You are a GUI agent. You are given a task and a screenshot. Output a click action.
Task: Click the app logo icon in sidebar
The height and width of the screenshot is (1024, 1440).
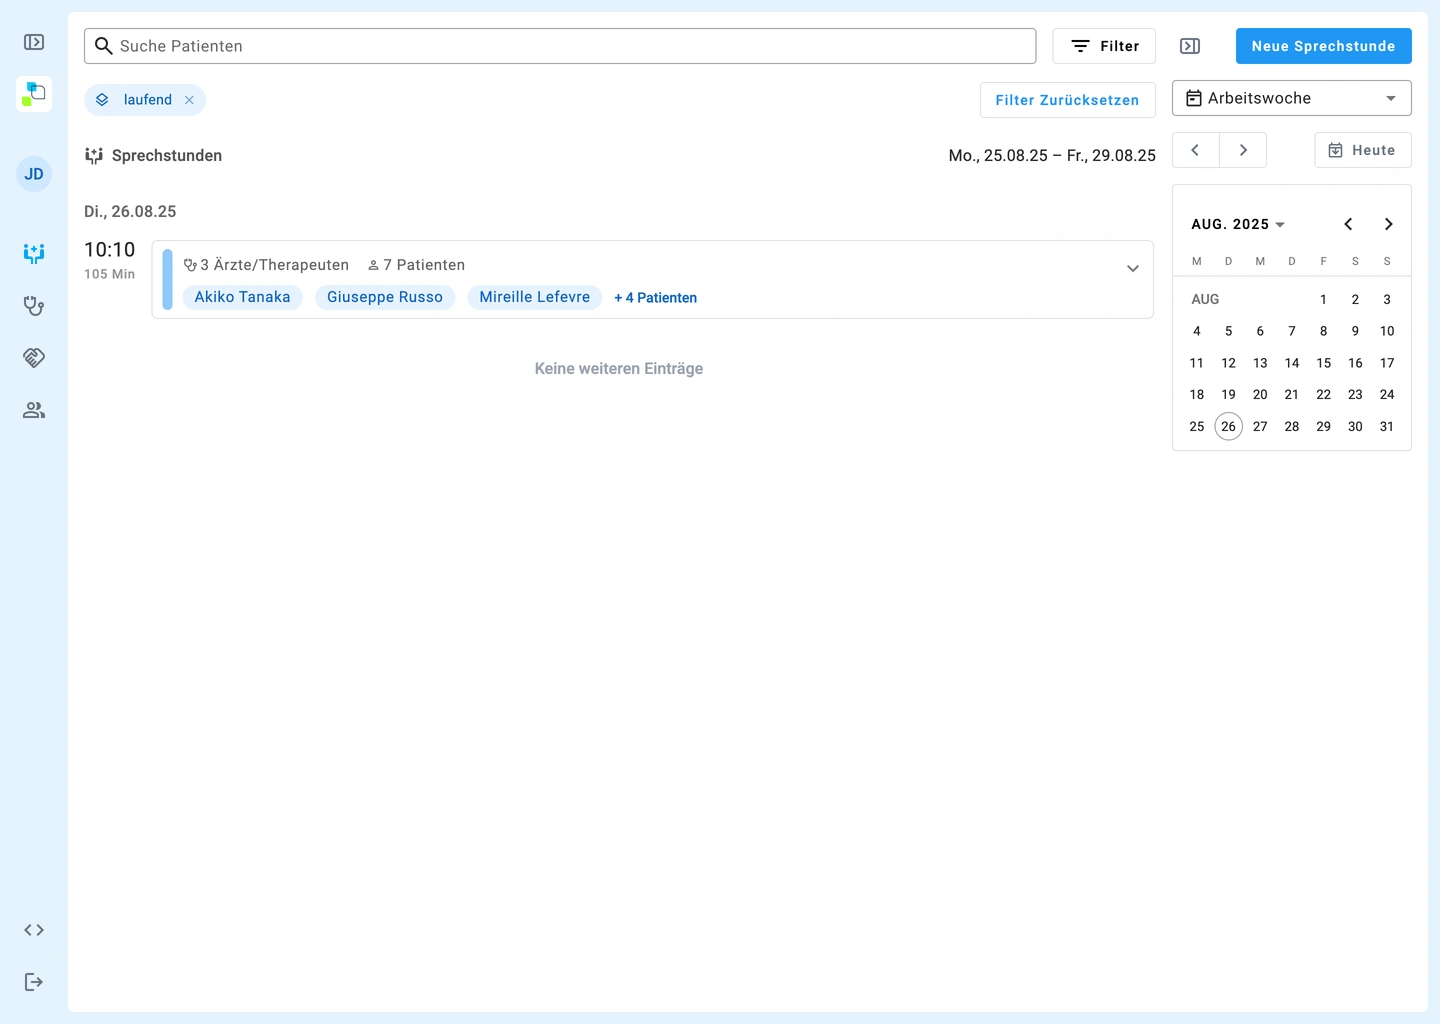point(34,94)
